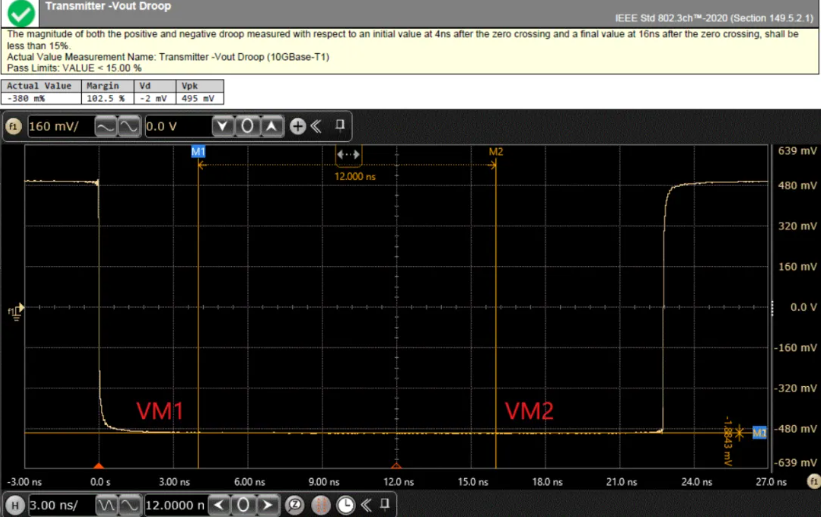This screenshot has height=519, width=822.
Task: Collapse the horizontal toolbar with double chevron
Action: (x=367, y=505)
